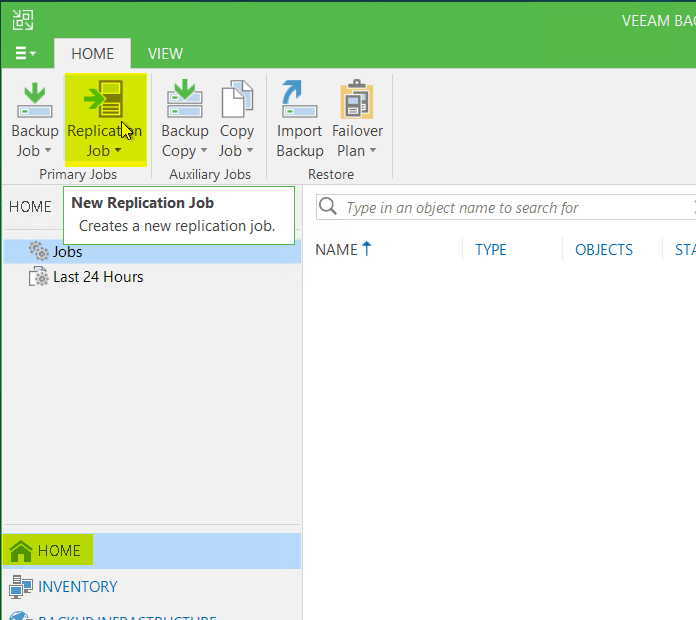Click the Inventory computers icon
The height and width of the screenshot is (620, 696).
click(x=21, y=587)
